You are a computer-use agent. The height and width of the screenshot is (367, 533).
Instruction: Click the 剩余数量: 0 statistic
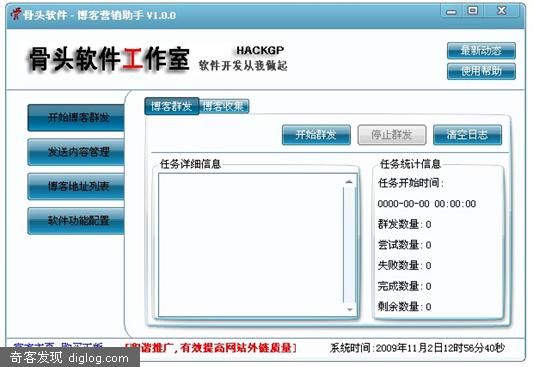pos(405,307)
